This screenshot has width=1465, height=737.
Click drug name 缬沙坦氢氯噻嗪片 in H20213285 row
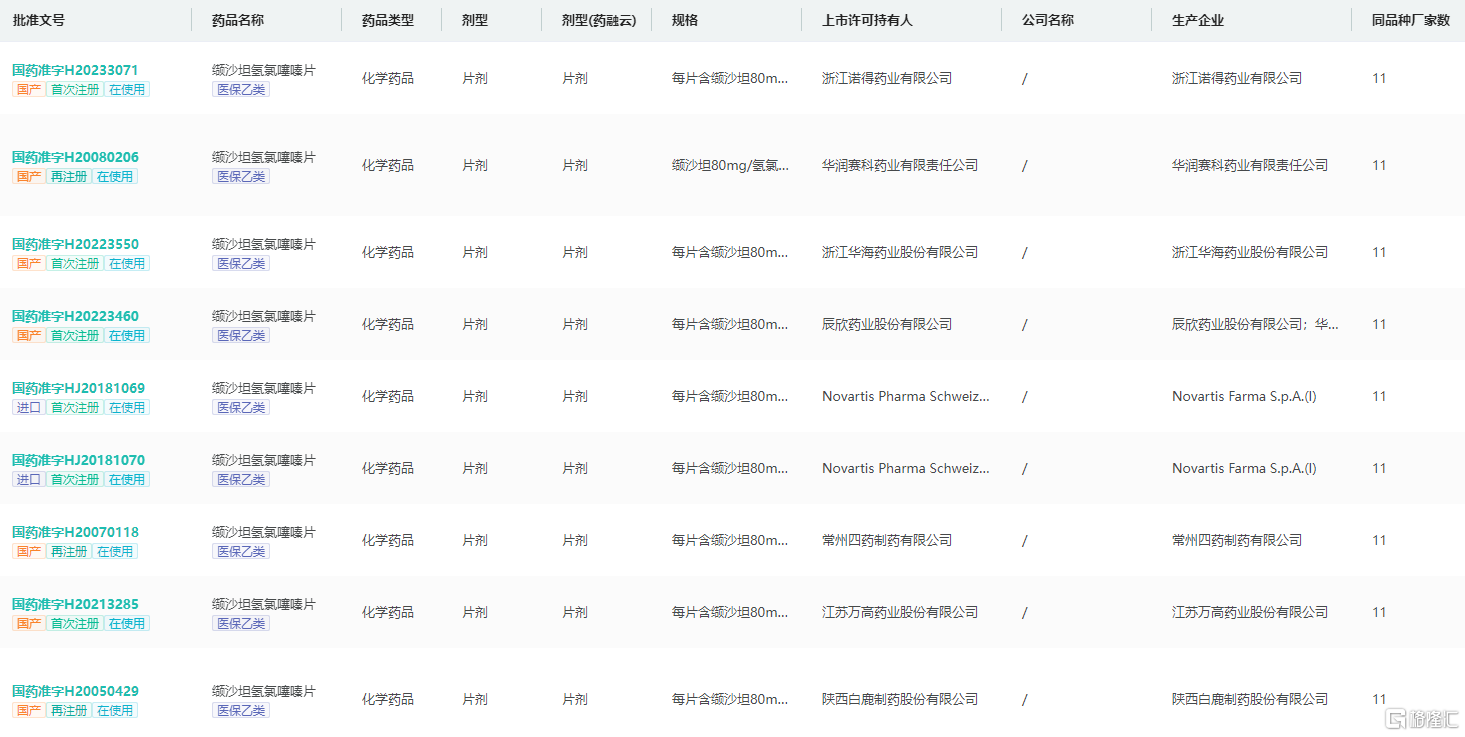pyautogui.click(x=264, y=604)
